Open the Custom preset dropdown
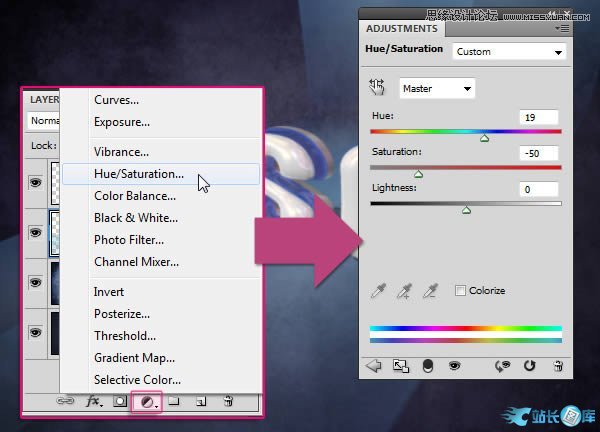The height and width of the screenshot is (432, 600). coord(508,51)
